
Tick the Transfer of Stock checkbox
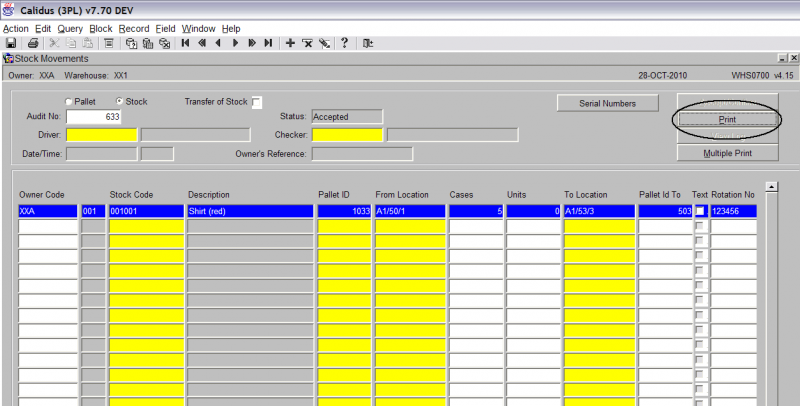(x=257, y=103)
